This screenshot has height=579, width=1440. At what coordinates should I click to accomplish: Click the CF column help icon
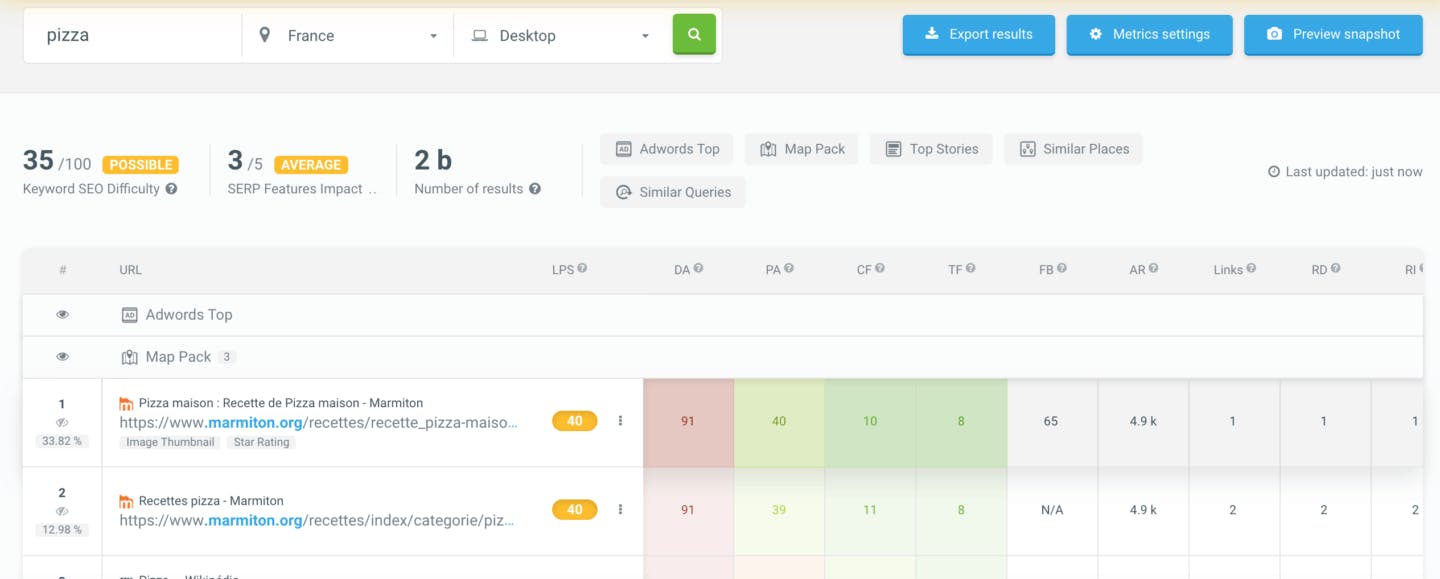click(880, 269)
